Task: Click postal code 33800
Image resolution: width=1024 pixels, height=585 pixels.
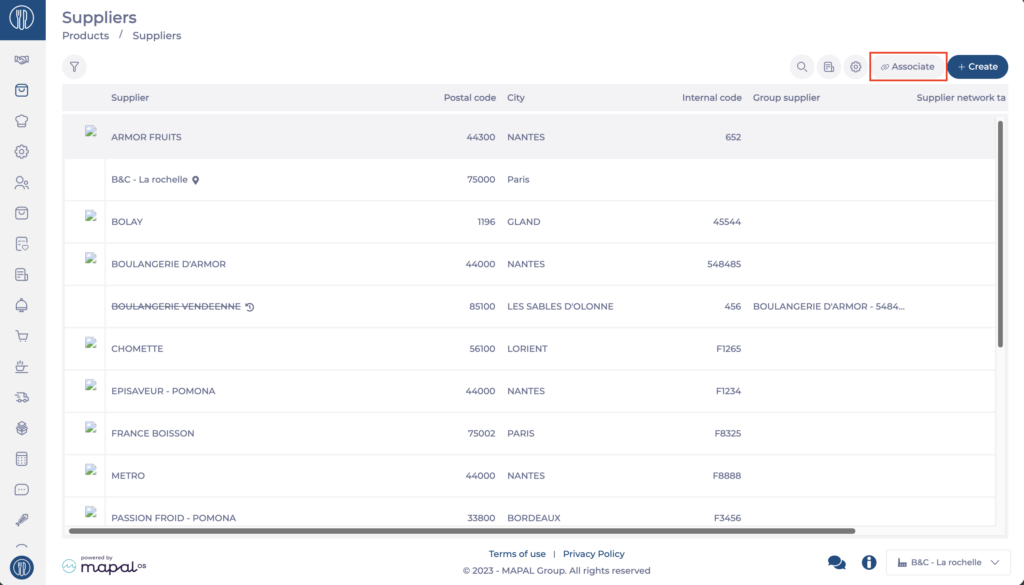Action: click(481, 518)
